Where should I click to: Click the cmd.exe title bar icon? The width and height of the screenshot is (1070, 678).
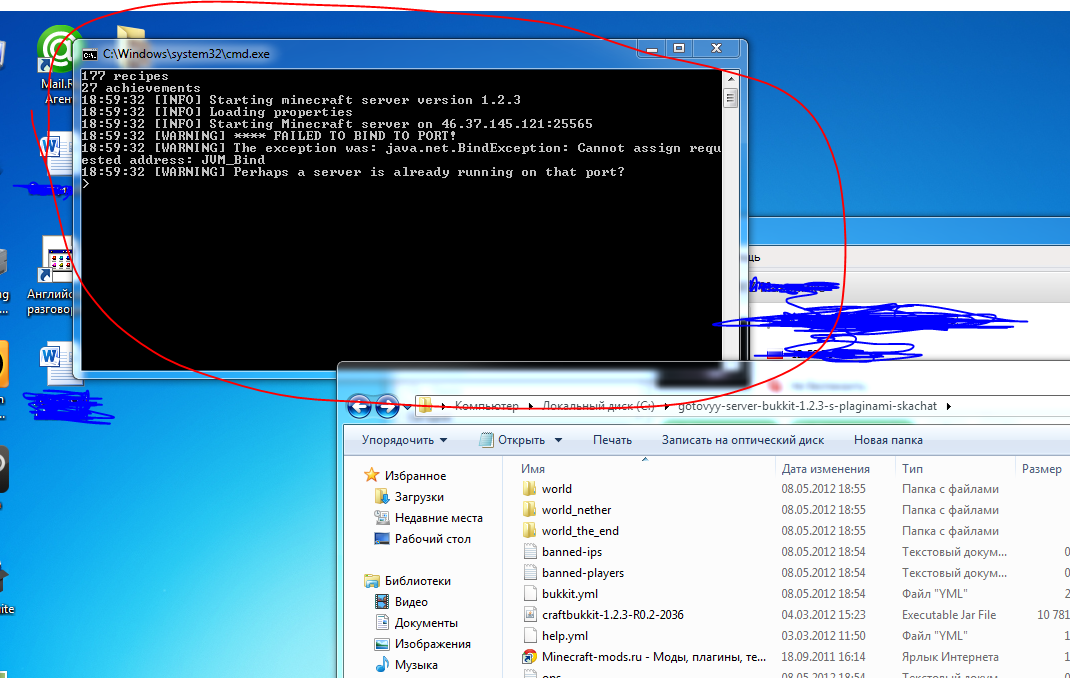point(90,55)
